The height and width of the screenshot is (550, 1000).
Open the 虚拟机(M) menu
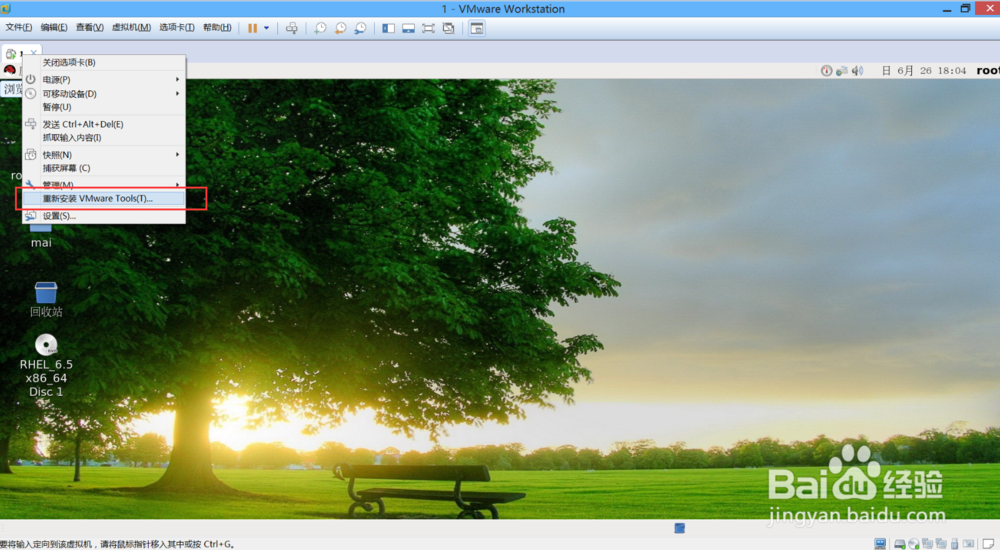pos(131,27)
